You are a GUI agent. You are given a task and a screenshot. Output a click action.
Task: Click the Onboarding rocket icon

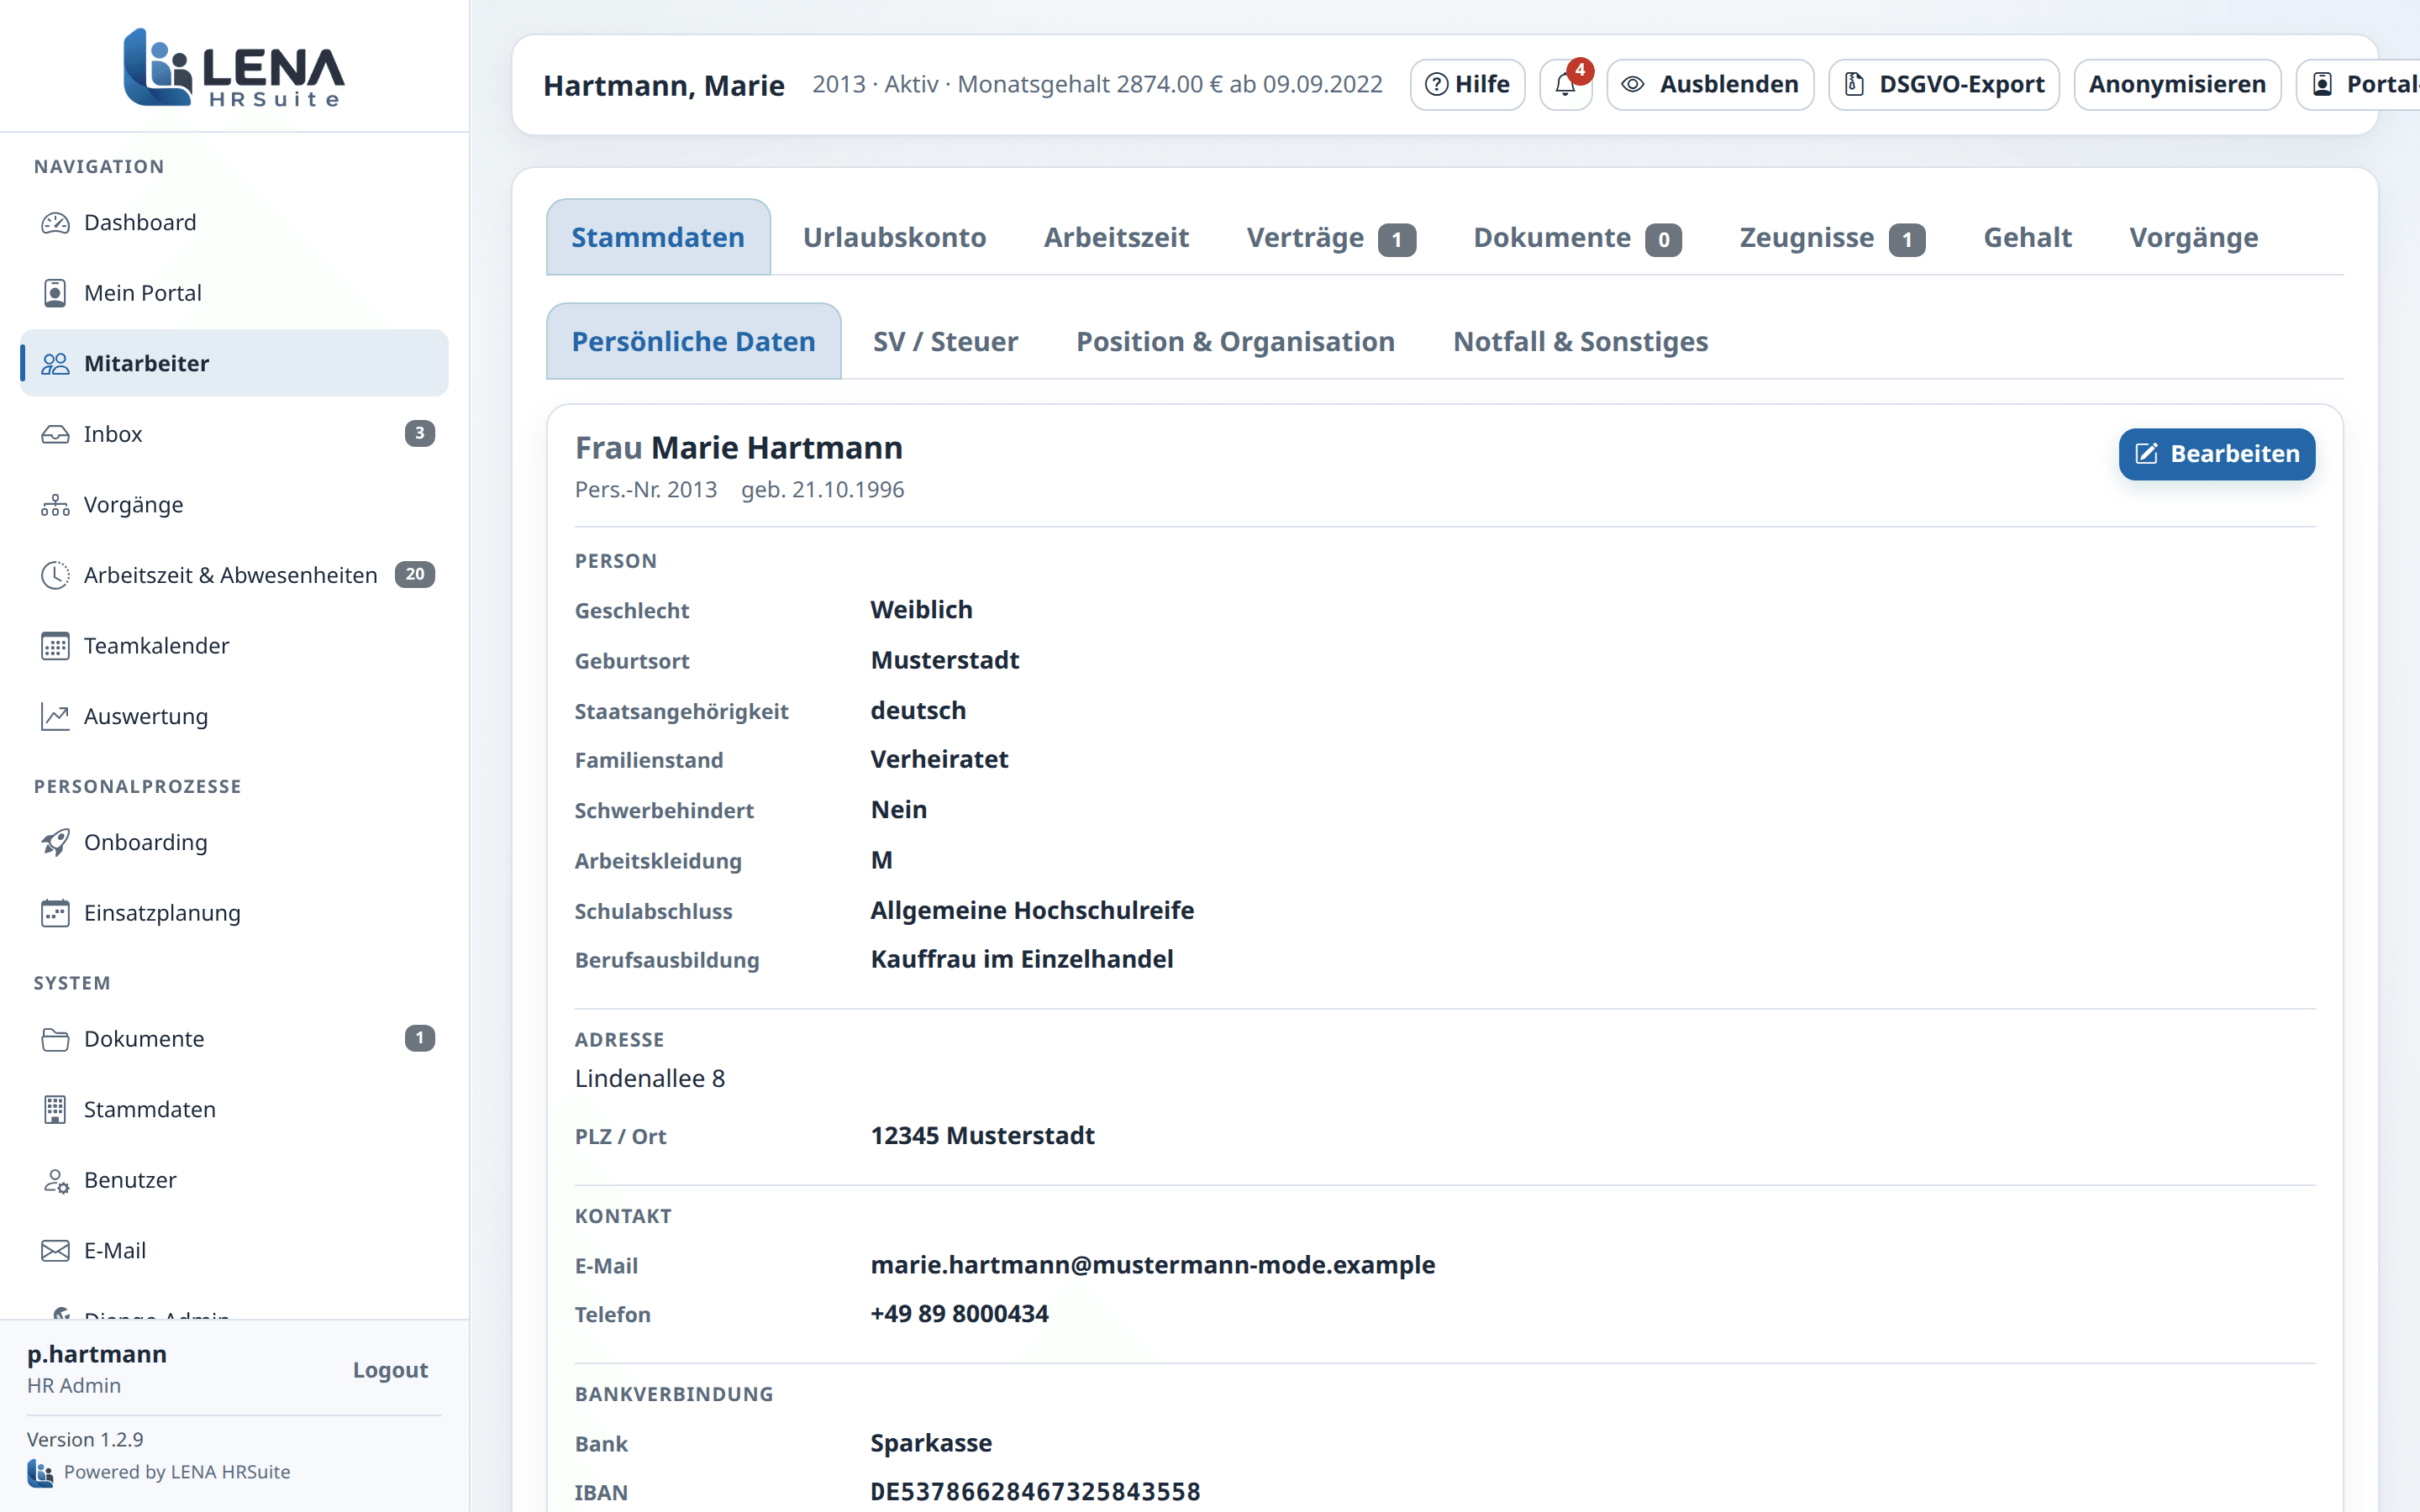tap(55, 842)
